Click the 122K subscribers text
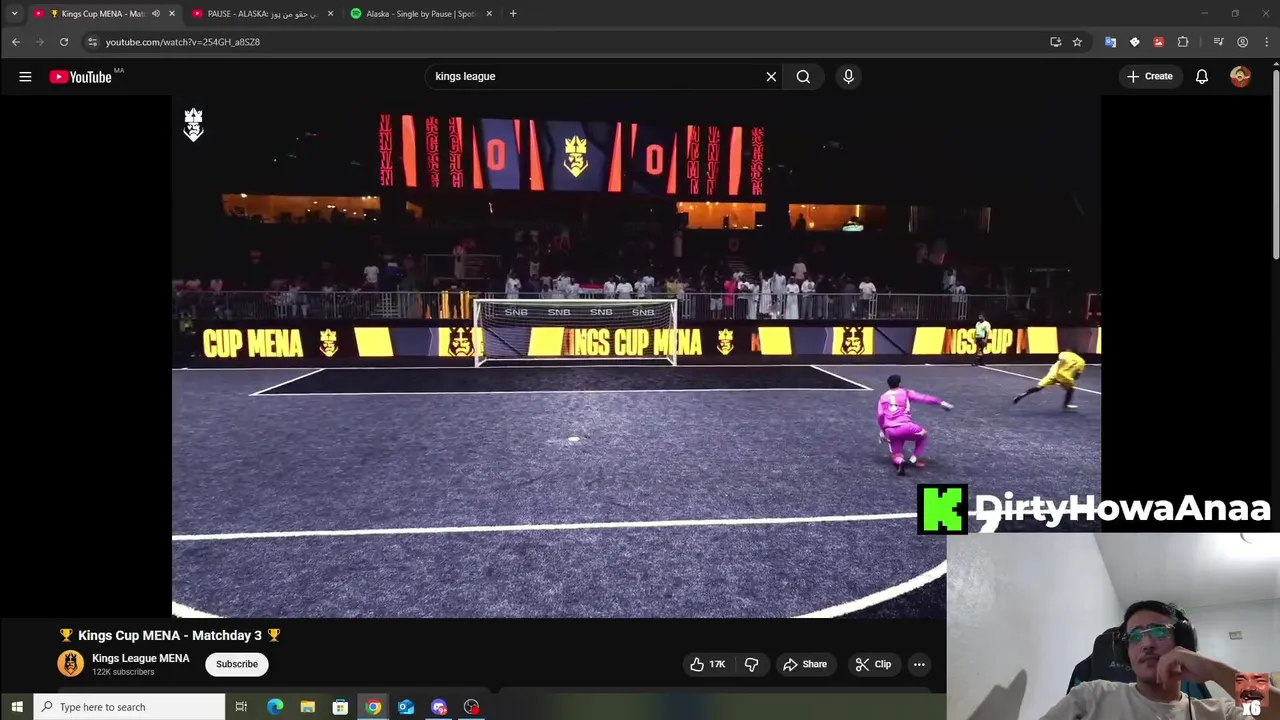This screenshot has width=1280, height=720. pos(123,672)
